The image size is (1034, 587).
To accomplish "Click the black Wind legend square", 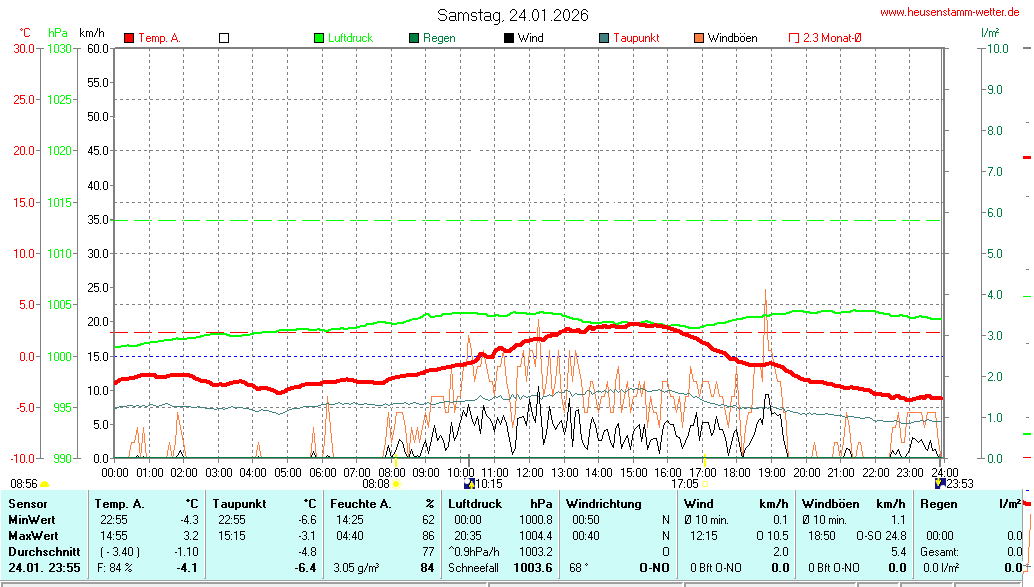I will coord(509,38).
